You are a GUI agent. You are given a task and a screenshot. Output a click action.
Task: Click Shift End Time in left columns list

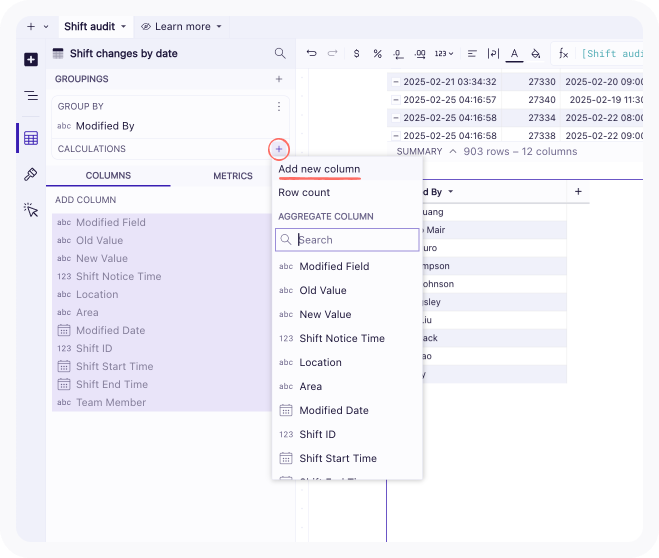click(x=162, y=384)
